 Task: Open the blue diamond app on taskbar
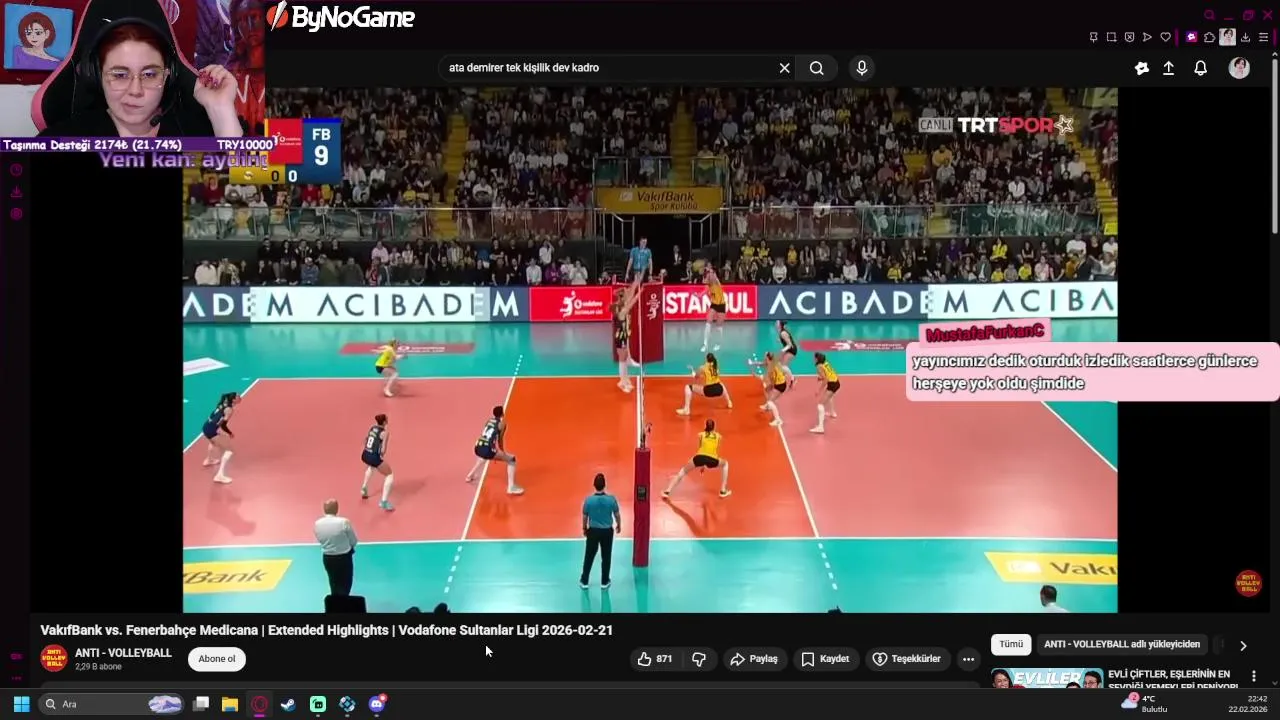pyautogui.click(x=347, y=704)
